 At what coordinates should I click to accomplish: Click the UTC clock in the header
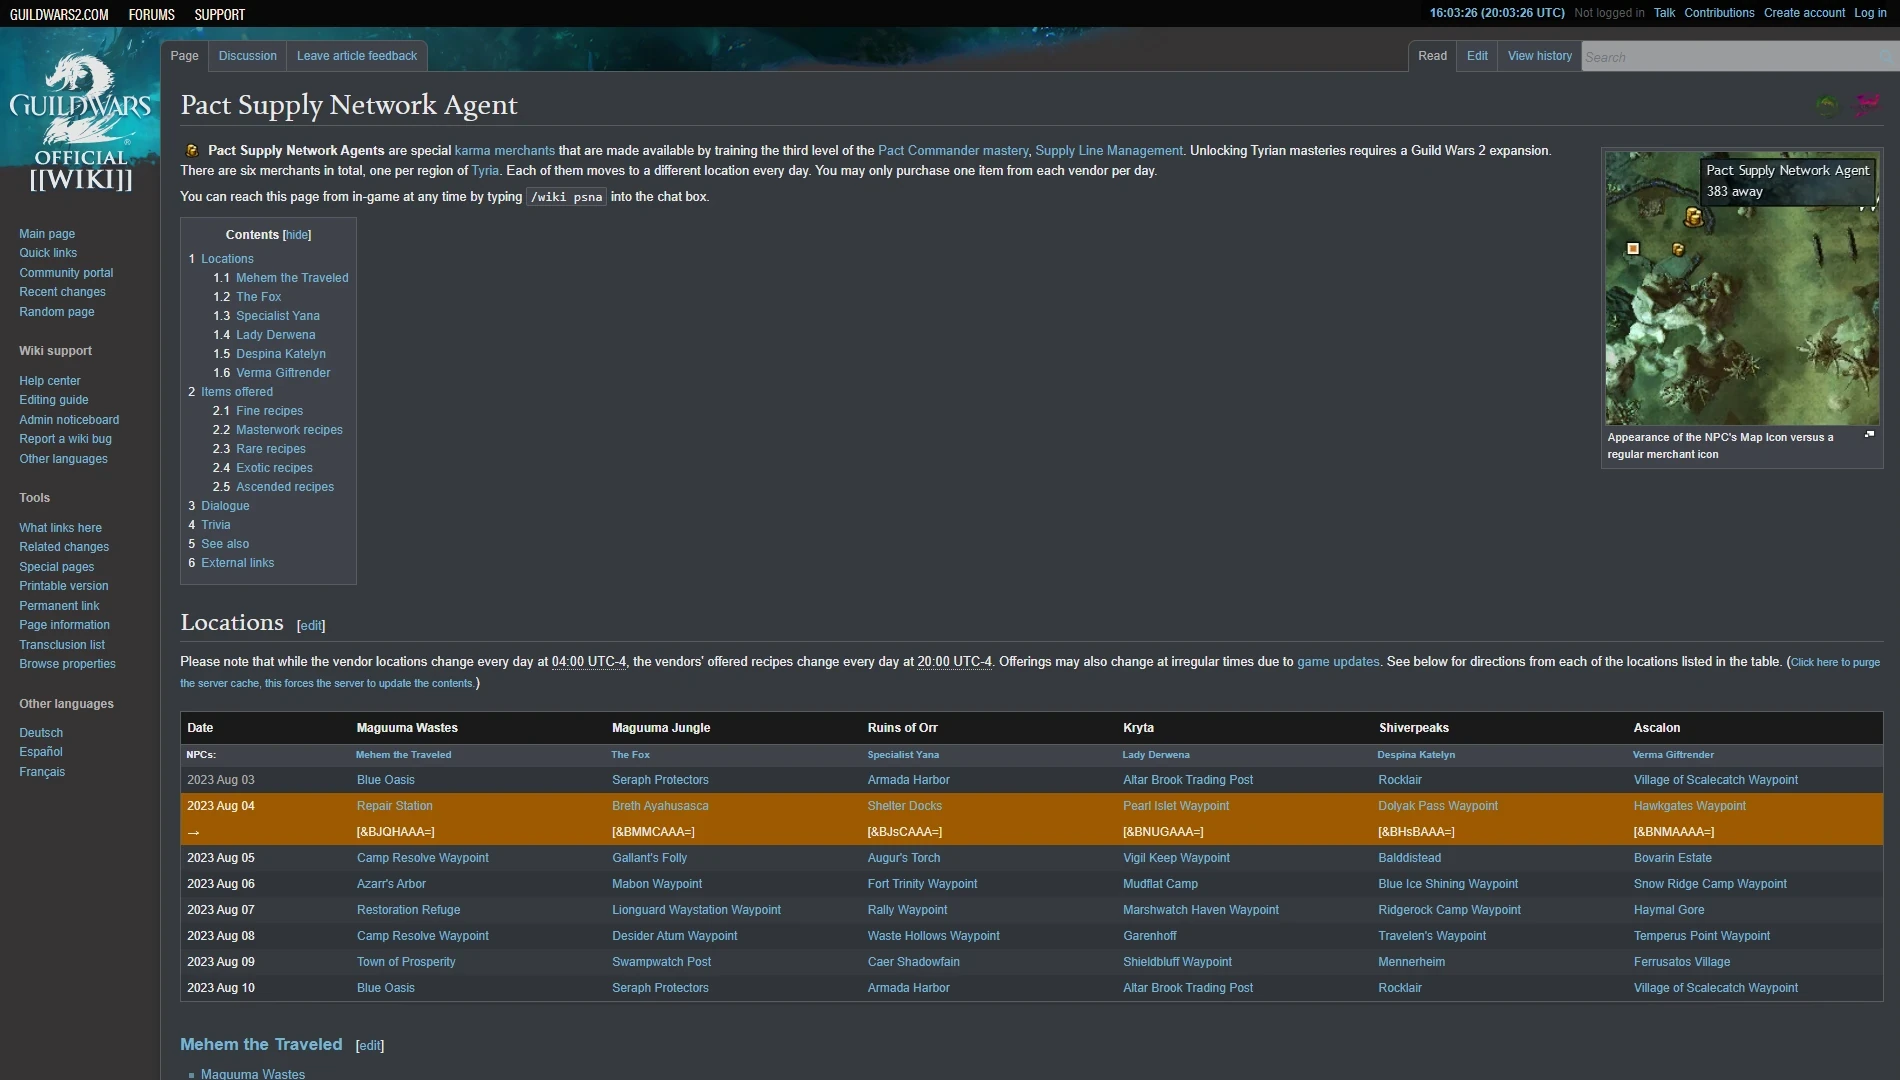click(1497, 13)
